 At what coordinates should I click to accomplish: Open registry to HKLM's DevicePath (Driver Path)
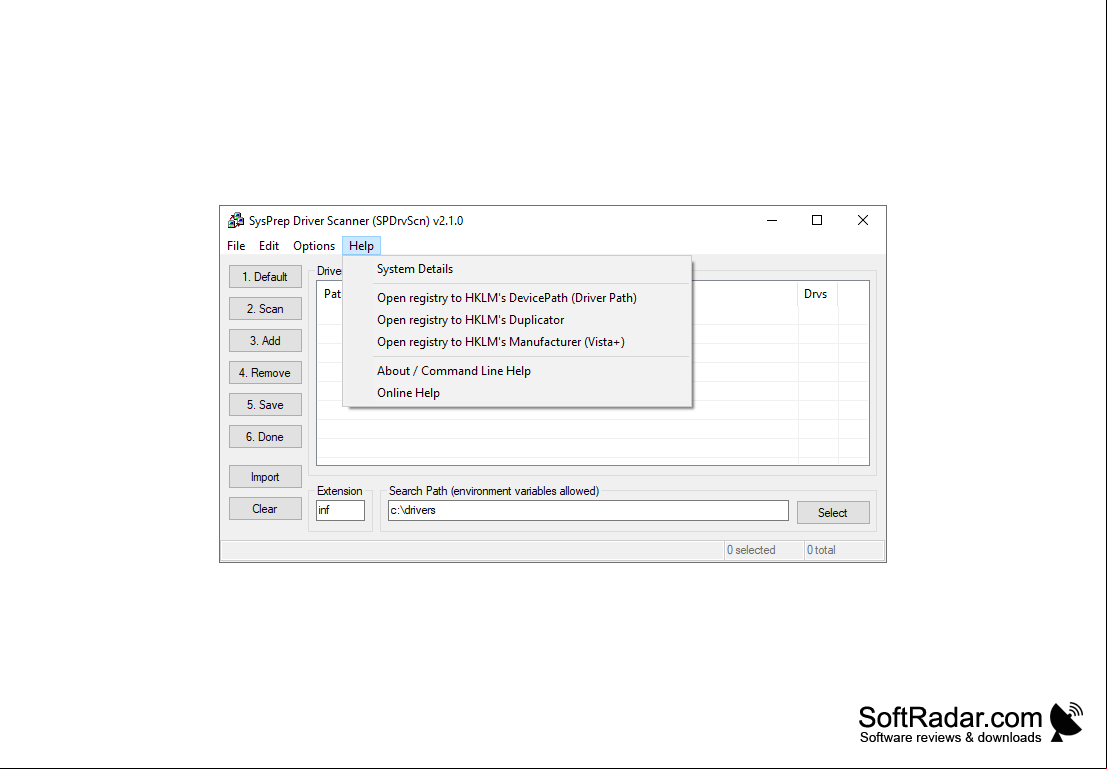tap(517, 298)
